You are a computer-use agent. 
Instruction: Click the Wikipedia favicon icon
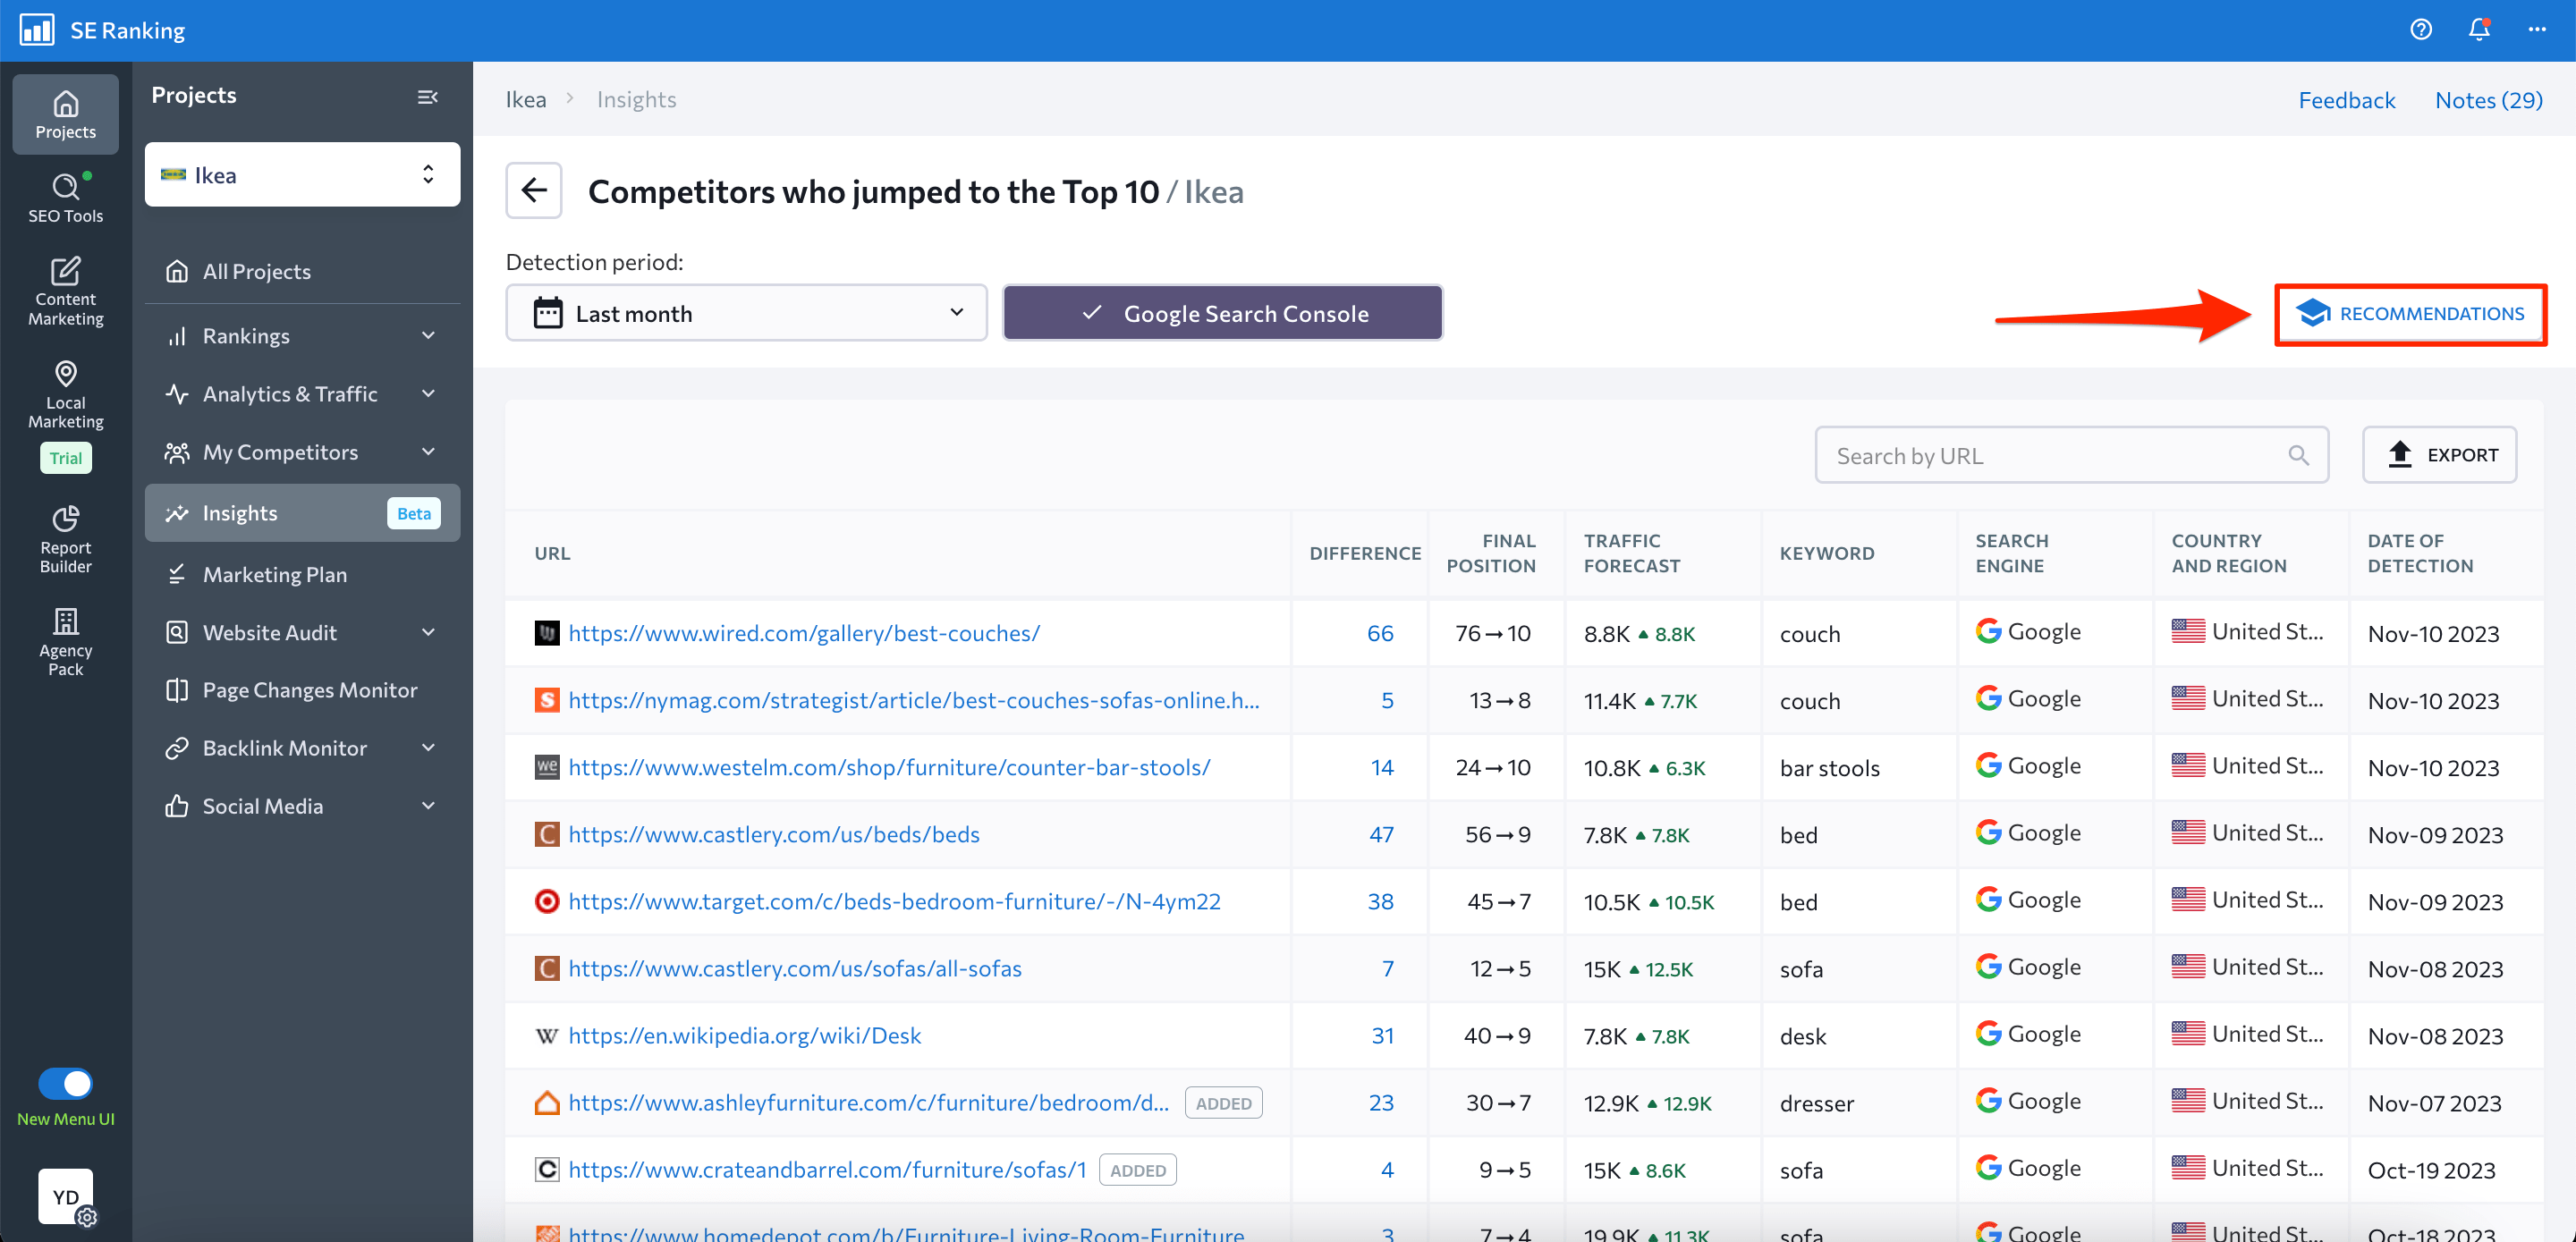click(546, 1035)
